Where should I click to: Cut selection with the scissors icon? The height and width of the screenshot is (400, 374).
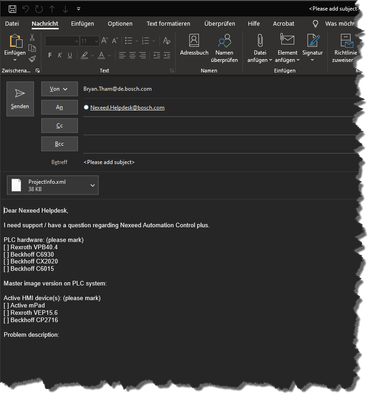tap(32, 37)
